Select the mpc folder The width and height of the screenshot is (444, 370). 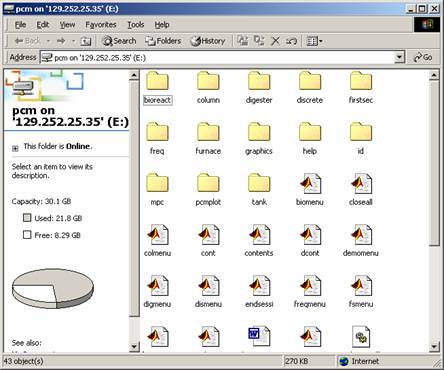pyautogui.click(x=157, y=189)
